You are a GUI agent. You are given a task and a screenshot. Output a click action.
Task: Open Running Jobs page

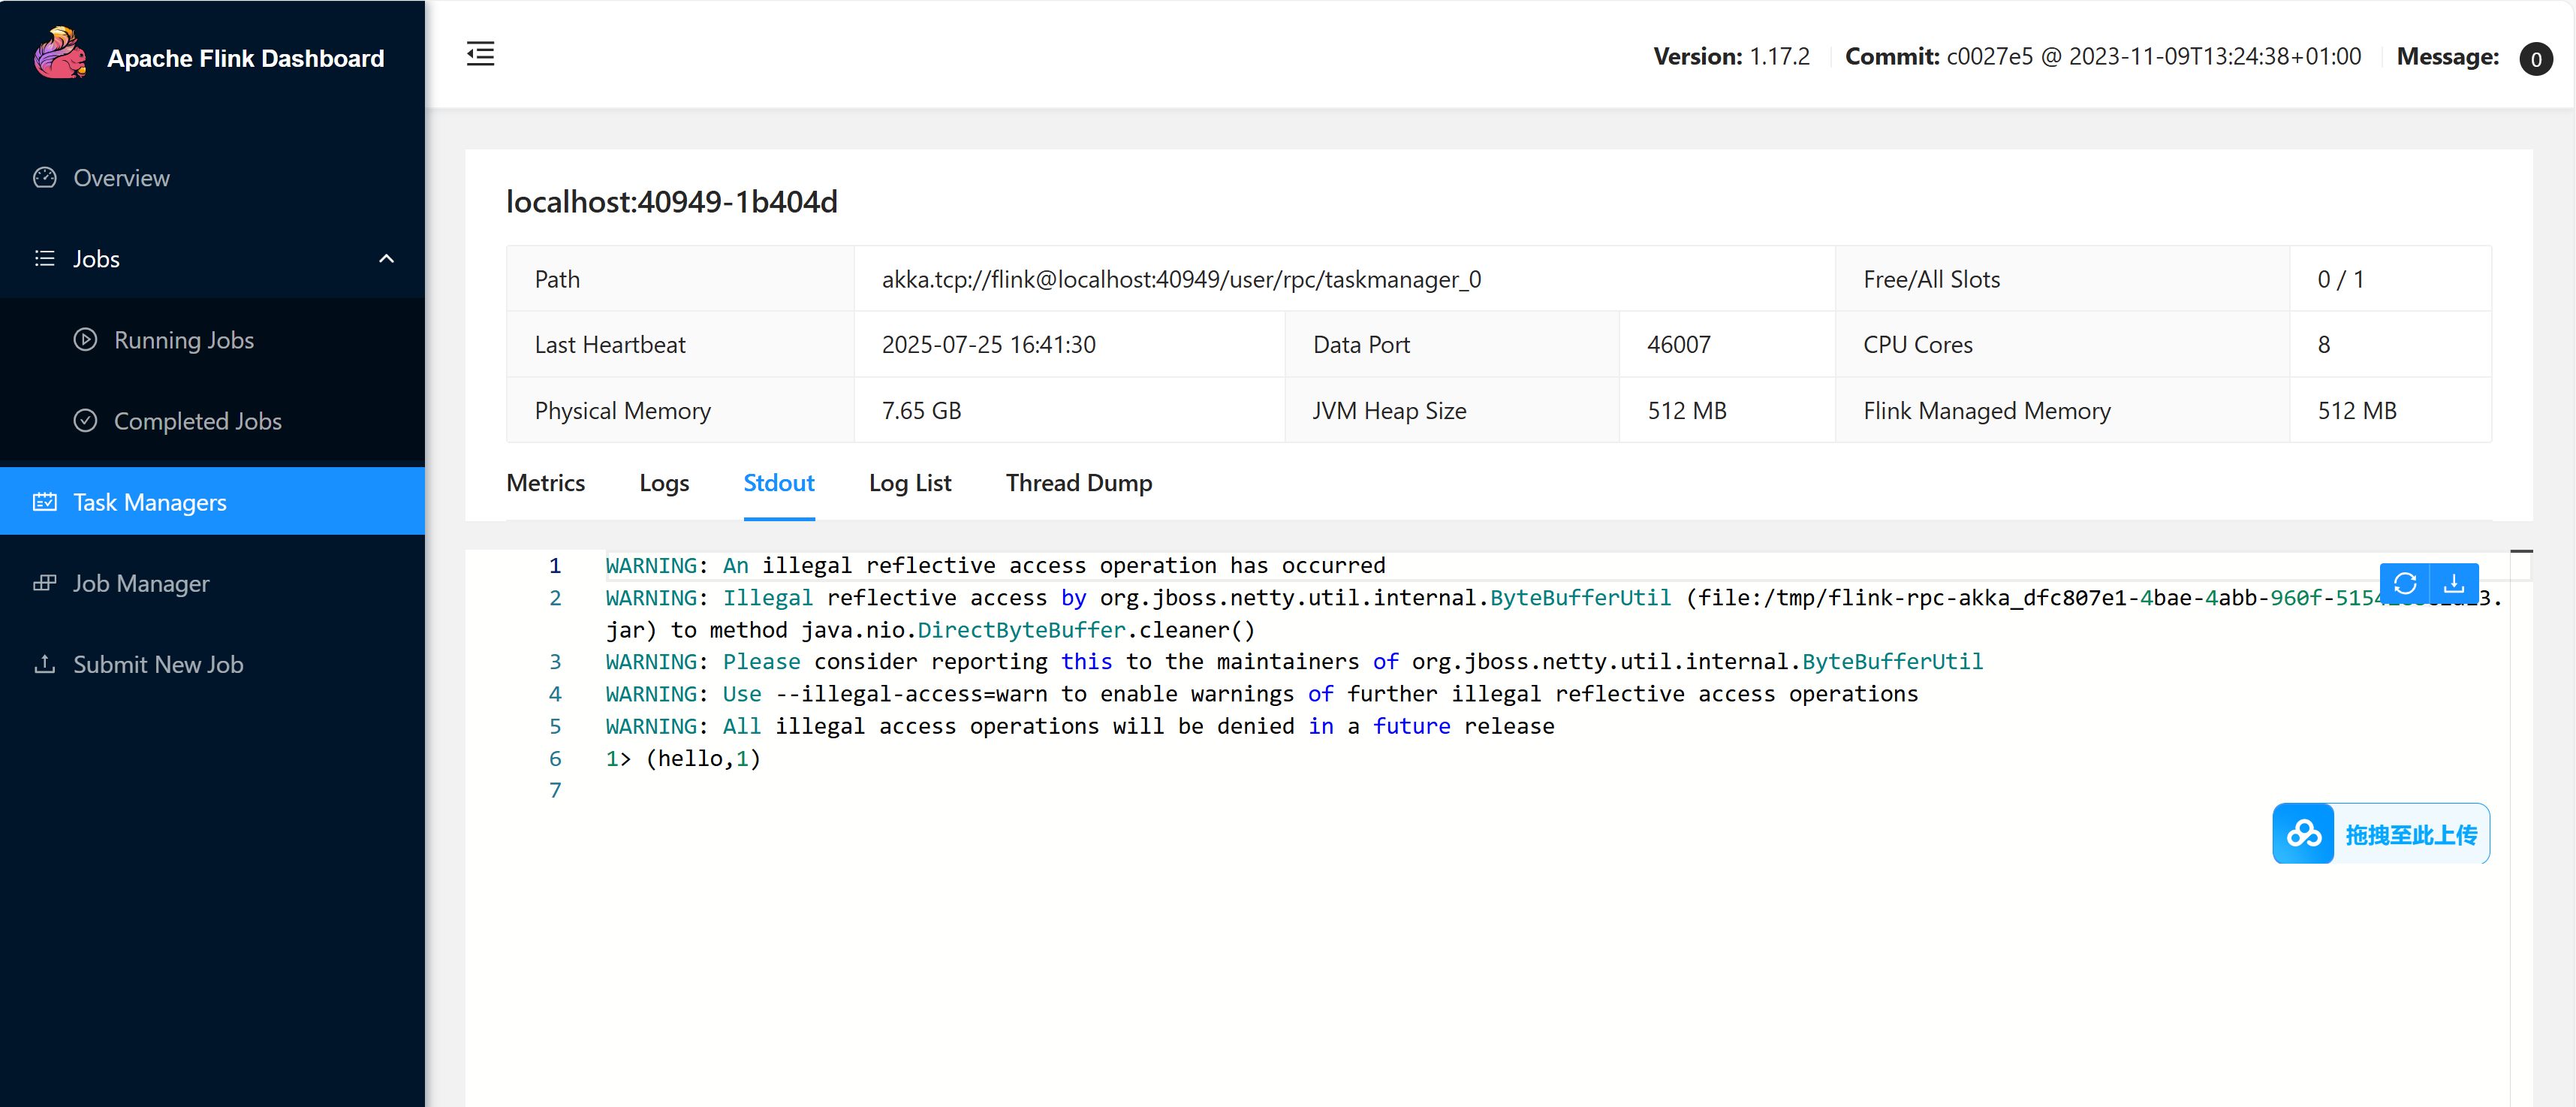[x=212, y=339]
